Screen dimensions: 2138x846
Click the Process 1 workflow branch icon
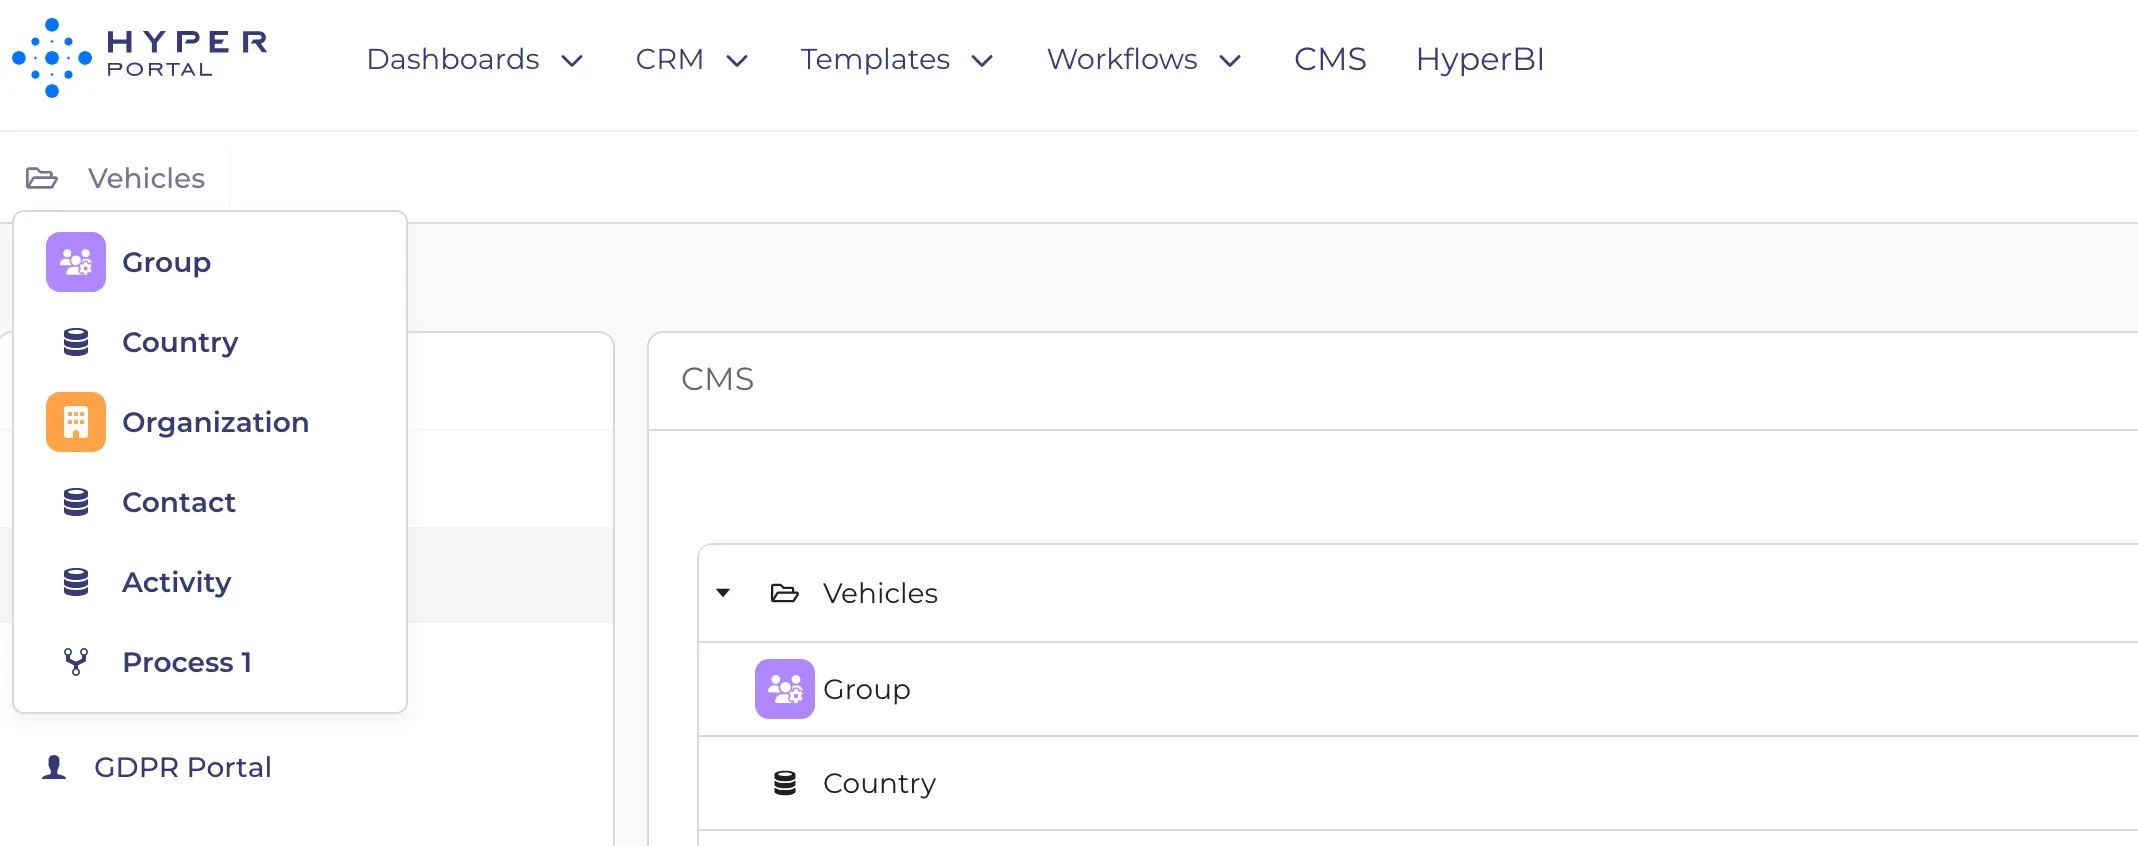pos(76,662)
